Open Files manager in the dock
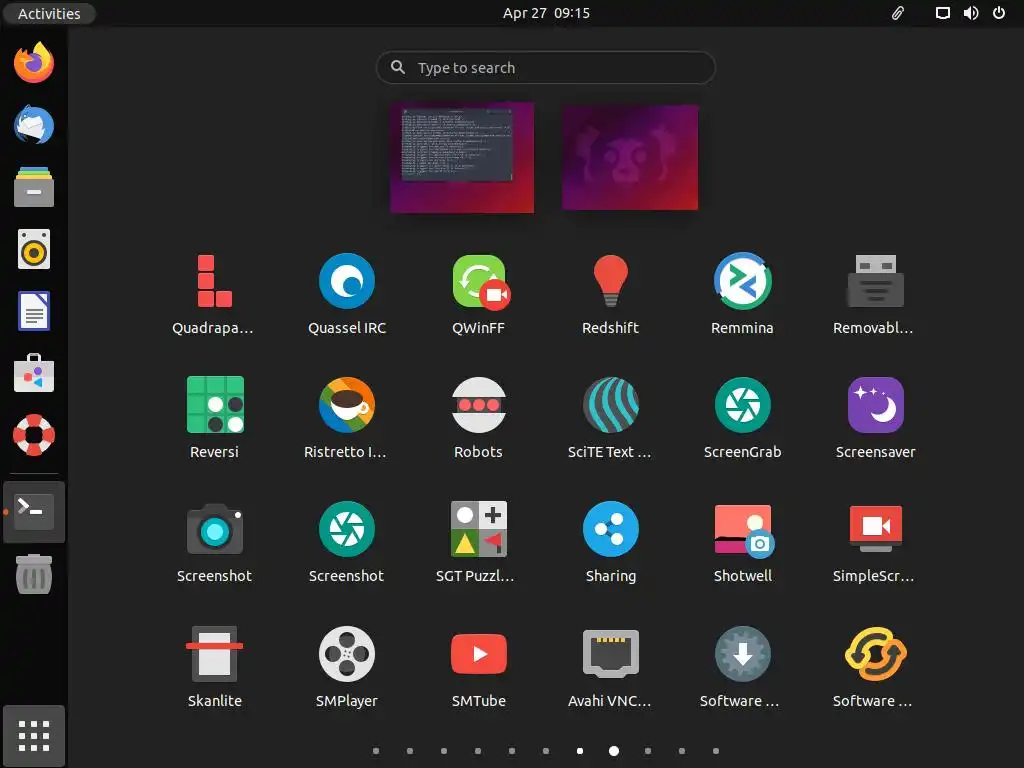 34,187
